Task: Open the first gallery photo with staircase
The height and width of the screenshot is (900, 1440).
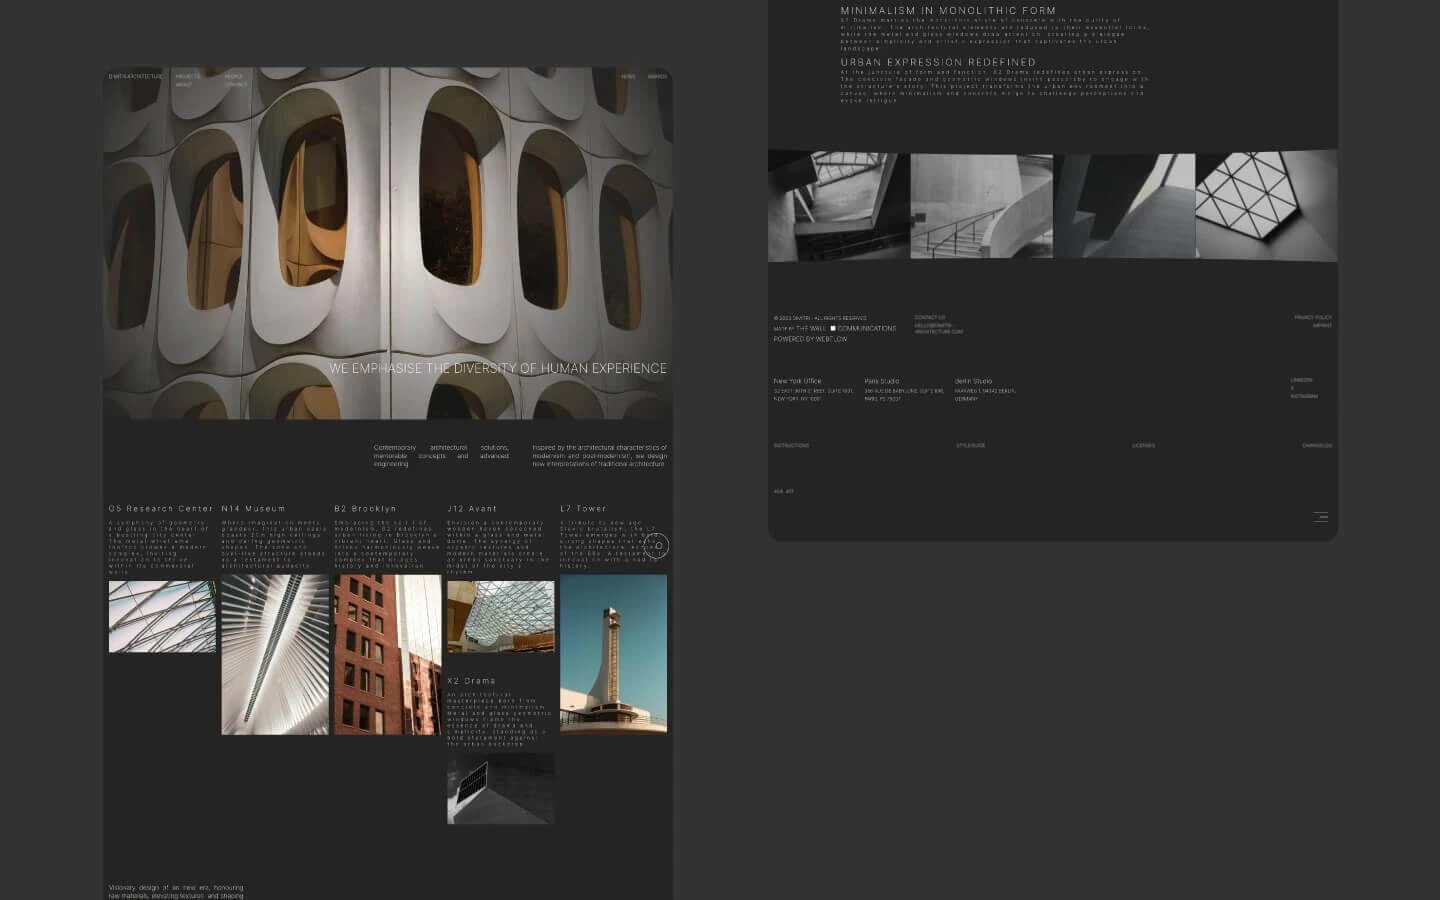Action: click(839, 206)
